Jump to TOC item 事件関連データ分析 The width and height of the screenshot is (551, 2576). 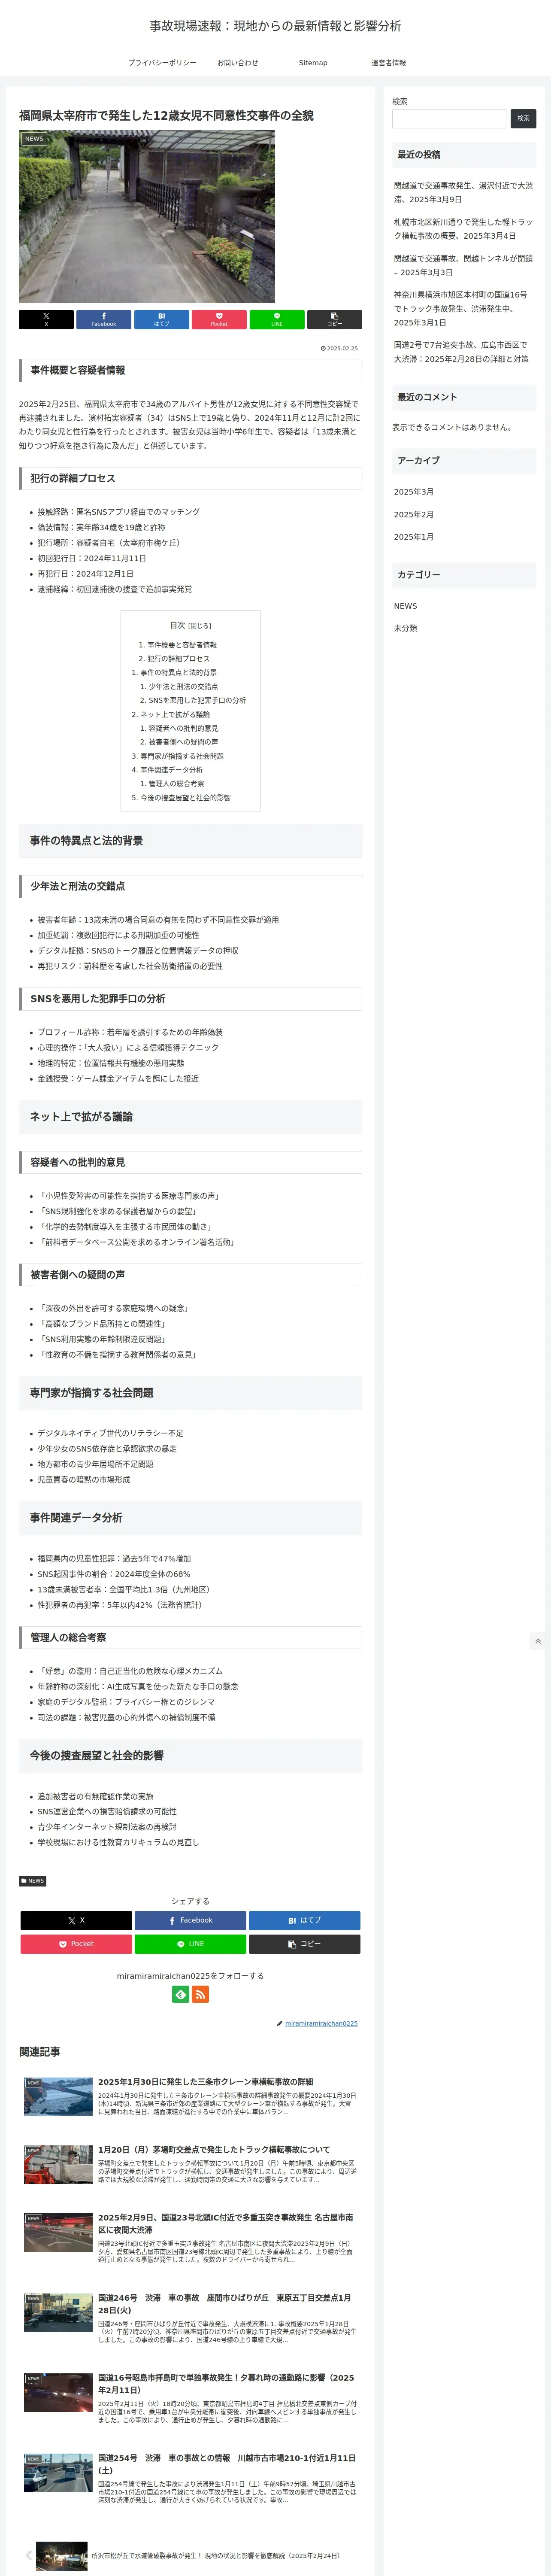[x=171, y=770]
